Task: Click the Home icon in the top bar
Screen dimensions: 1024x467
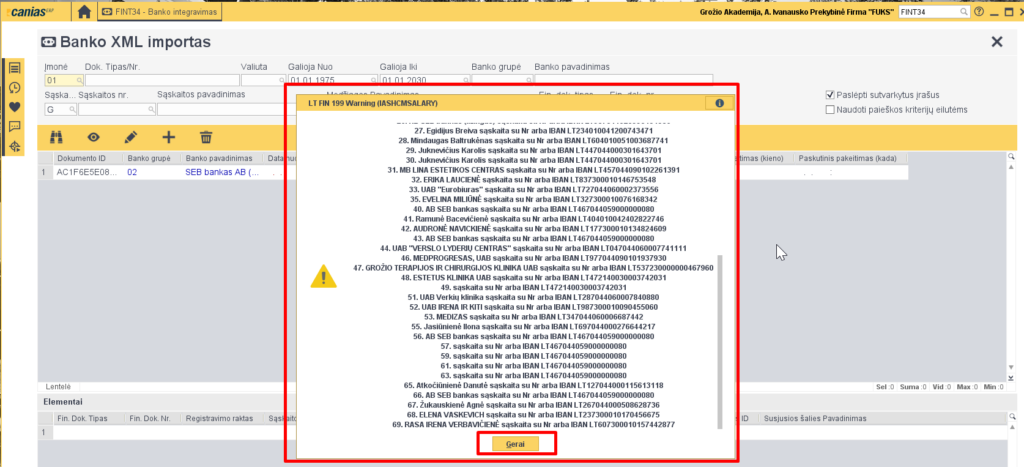Action: 84,12
